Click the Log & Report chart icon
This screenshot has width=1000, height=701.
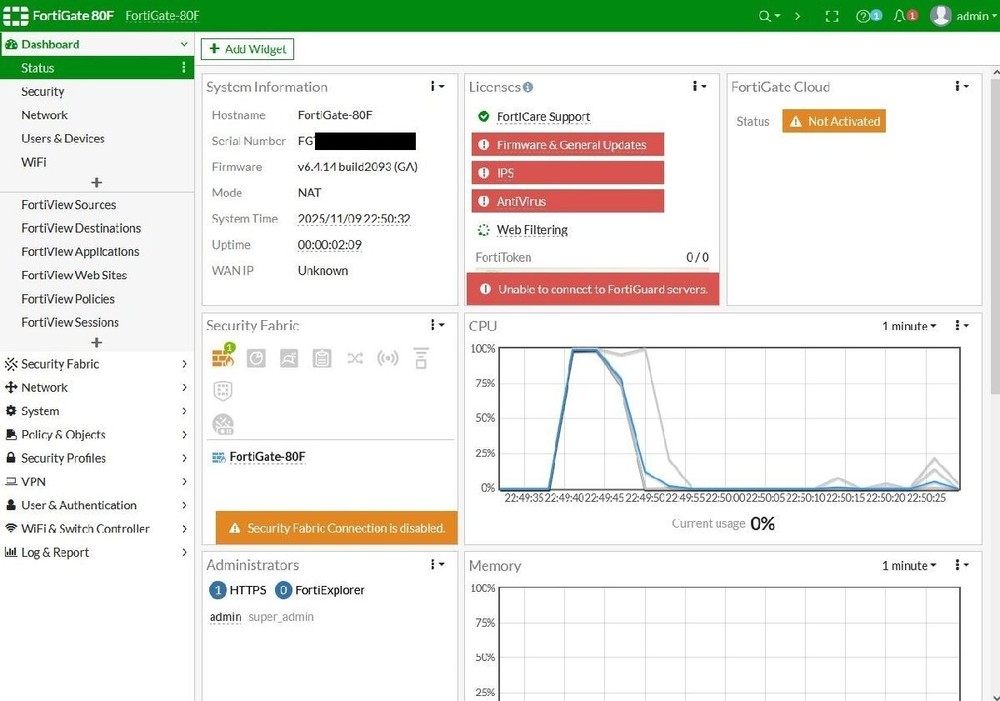pyautogui.click(x=11, y=552)
